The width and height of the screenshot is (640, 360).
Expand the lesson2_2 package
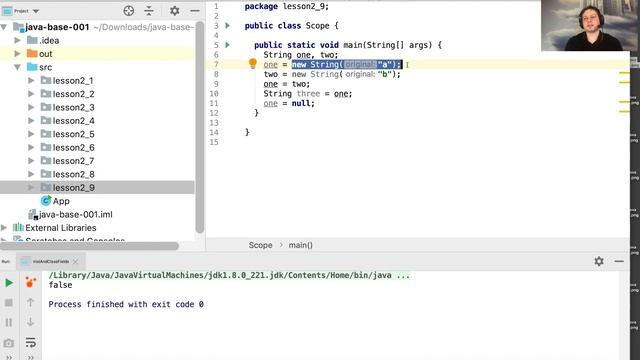tap(31, 94)
